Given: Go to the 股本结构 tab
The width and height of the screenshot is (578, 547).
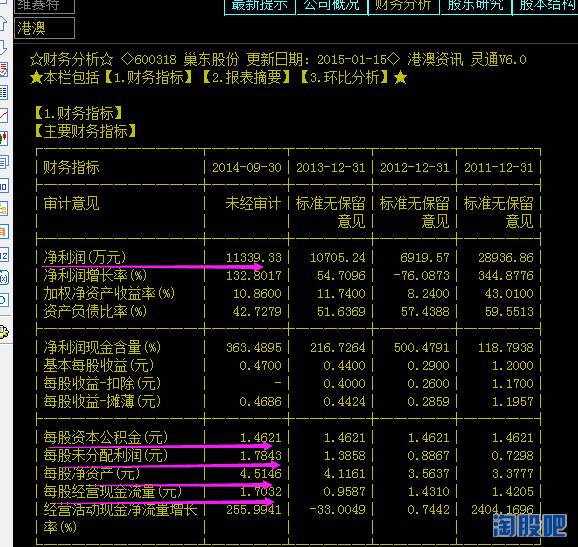Looking at the screenshot, I should click(x=546, y=7).
